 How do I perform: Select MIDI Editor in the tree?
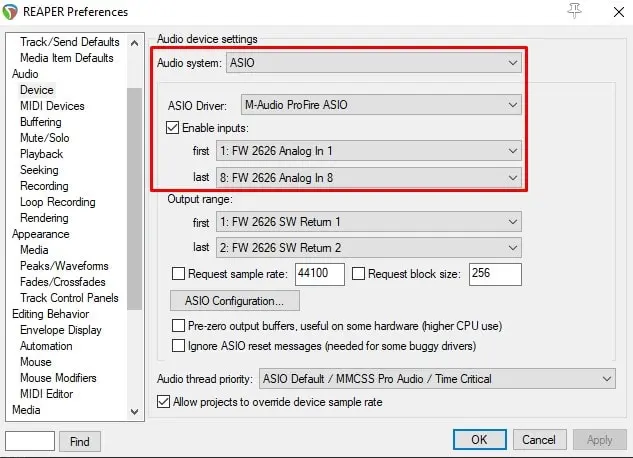pos(47,394)
